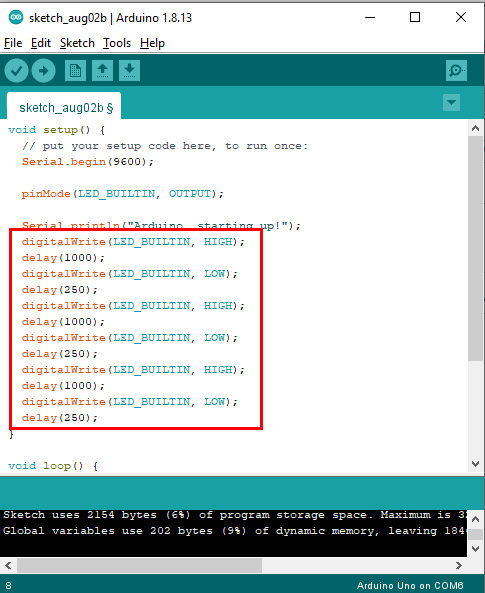Open the Edit menu
The image size is (485, 593).
40,43
